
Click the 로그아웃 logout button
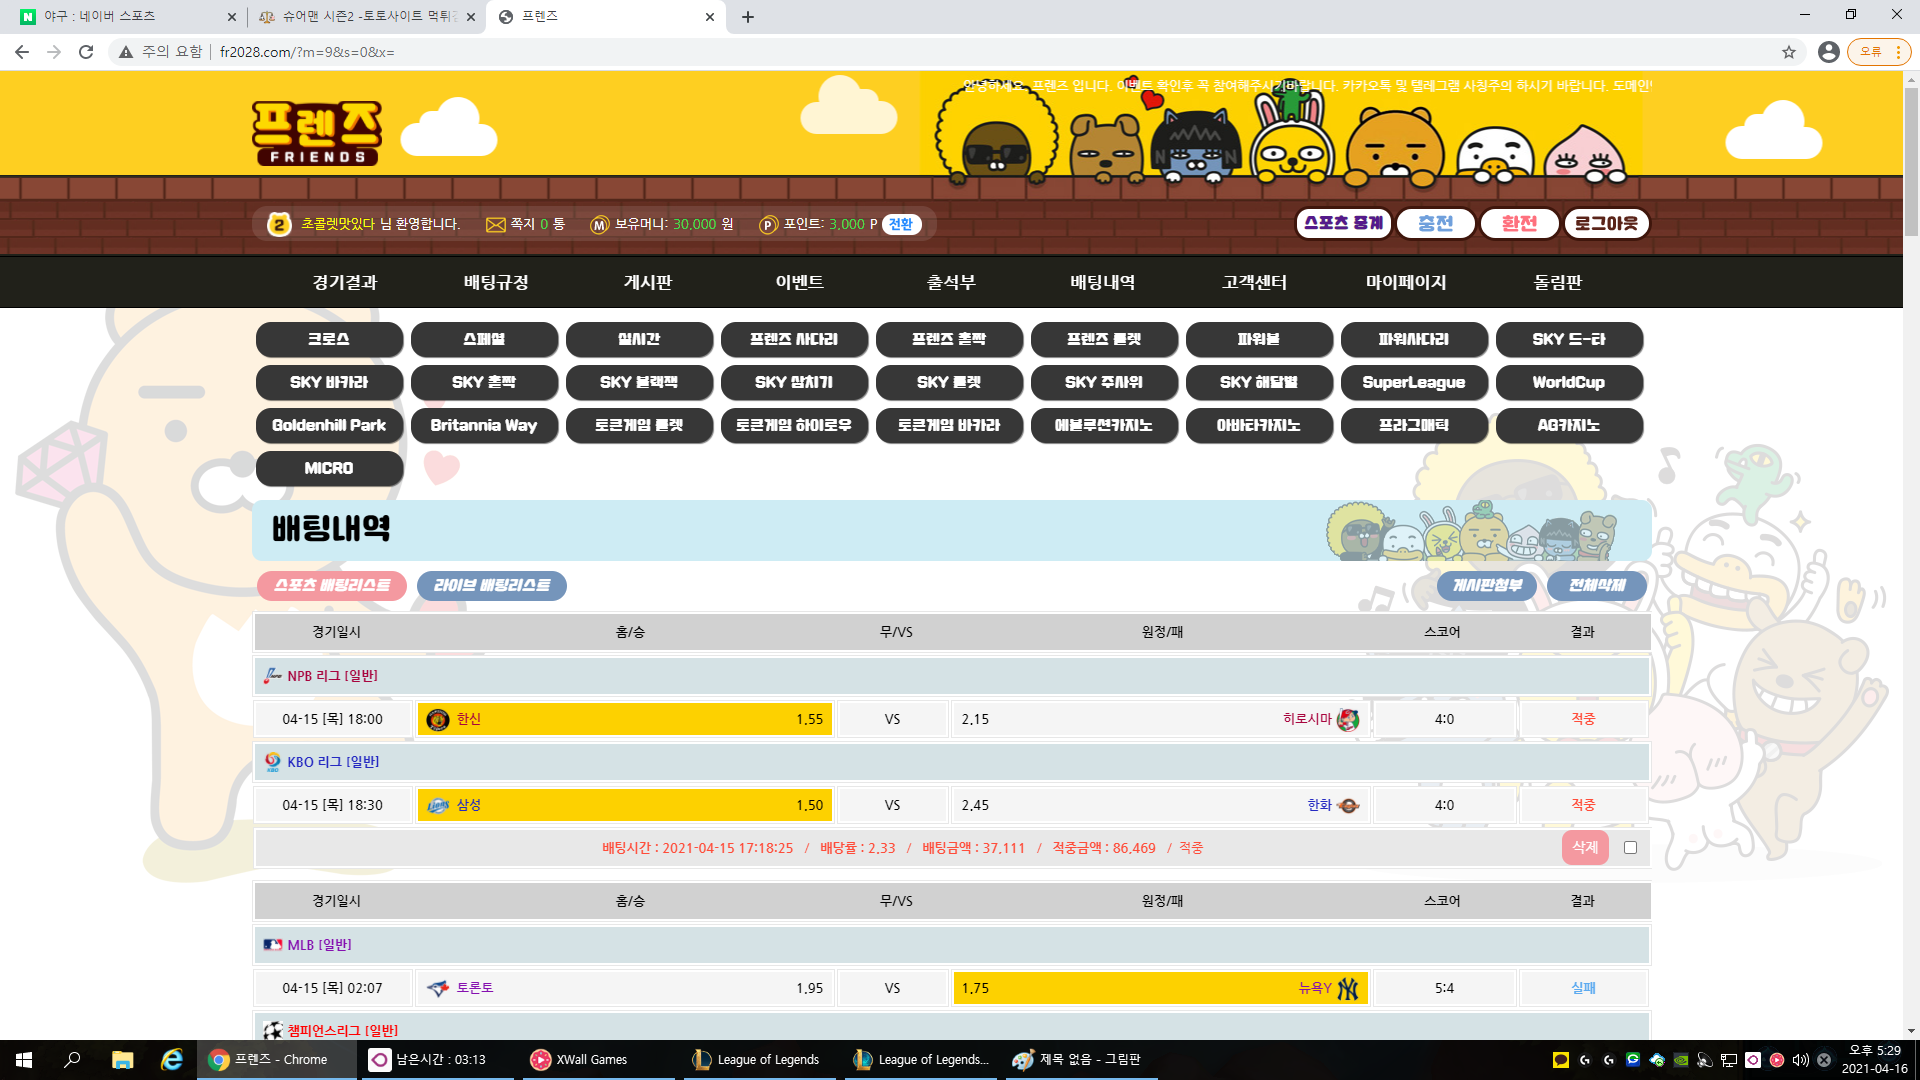pyautogui.click(x=1606, y=224)
